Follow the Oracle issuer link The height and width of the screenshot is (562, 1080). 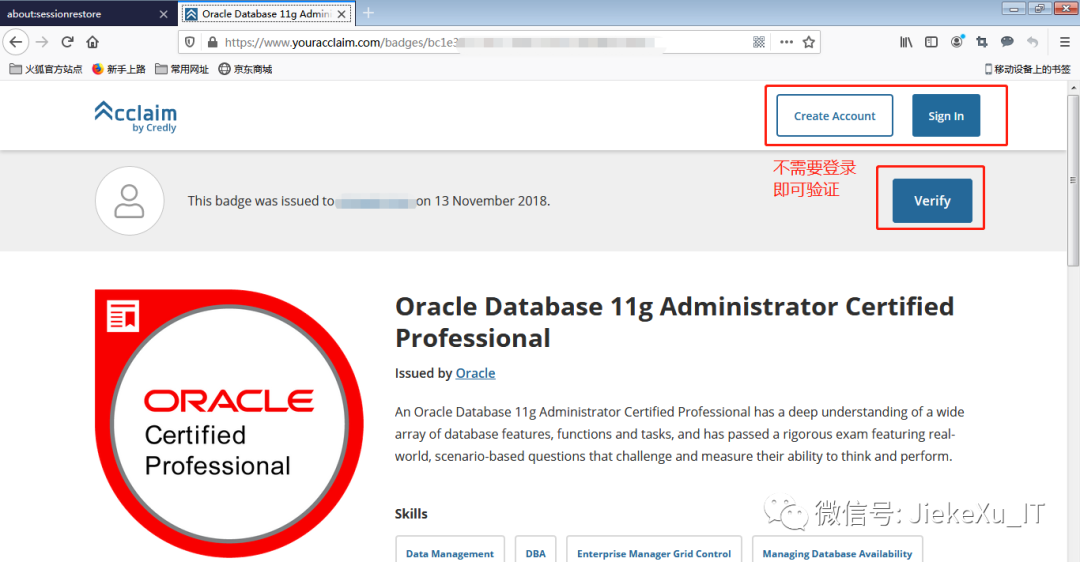point(475,373)
